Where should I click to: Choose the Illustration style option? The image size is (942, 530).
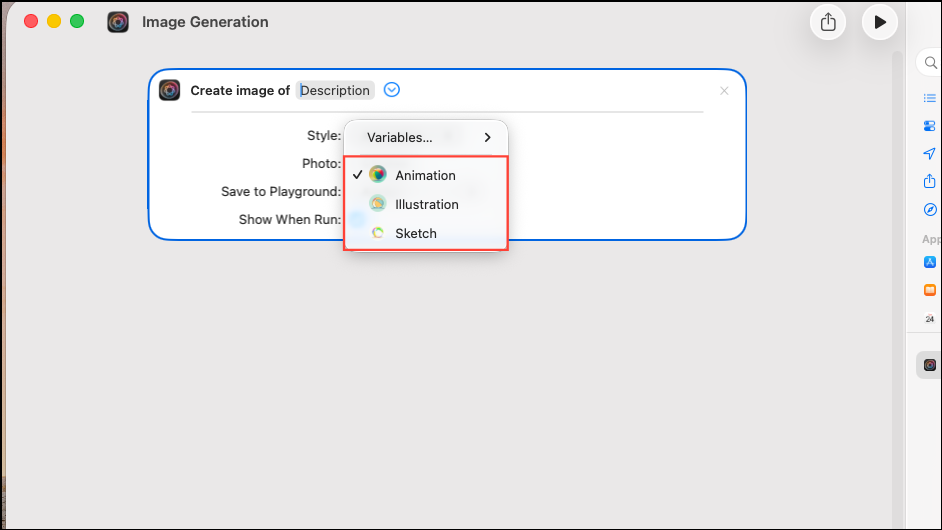(x=426, y=204)
